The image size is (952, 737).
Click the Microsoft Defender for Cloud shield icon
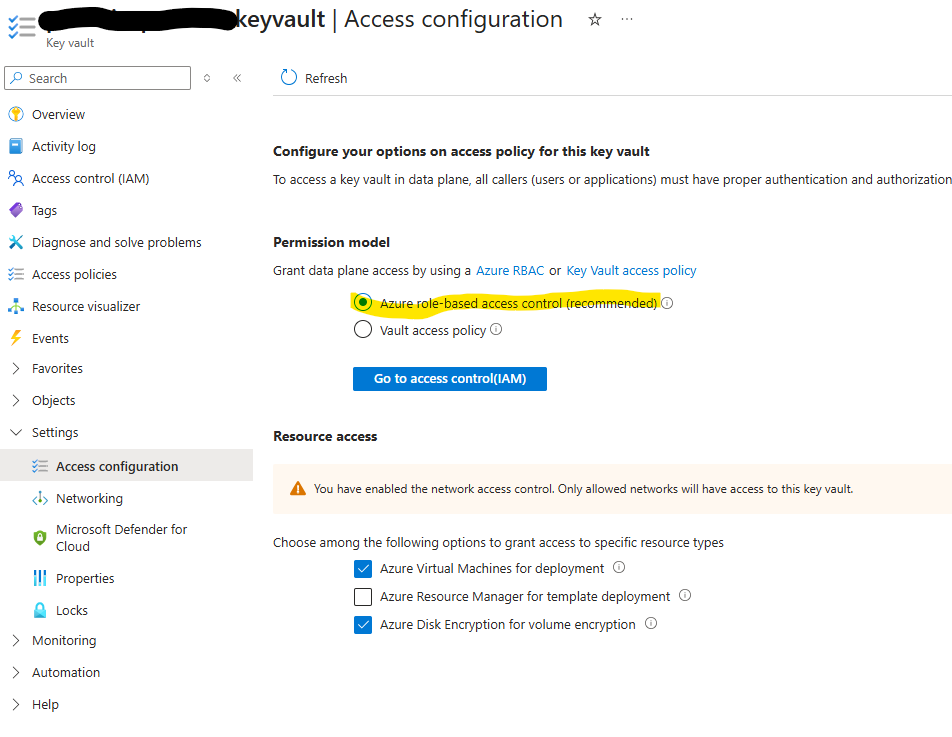coord(40,538)
